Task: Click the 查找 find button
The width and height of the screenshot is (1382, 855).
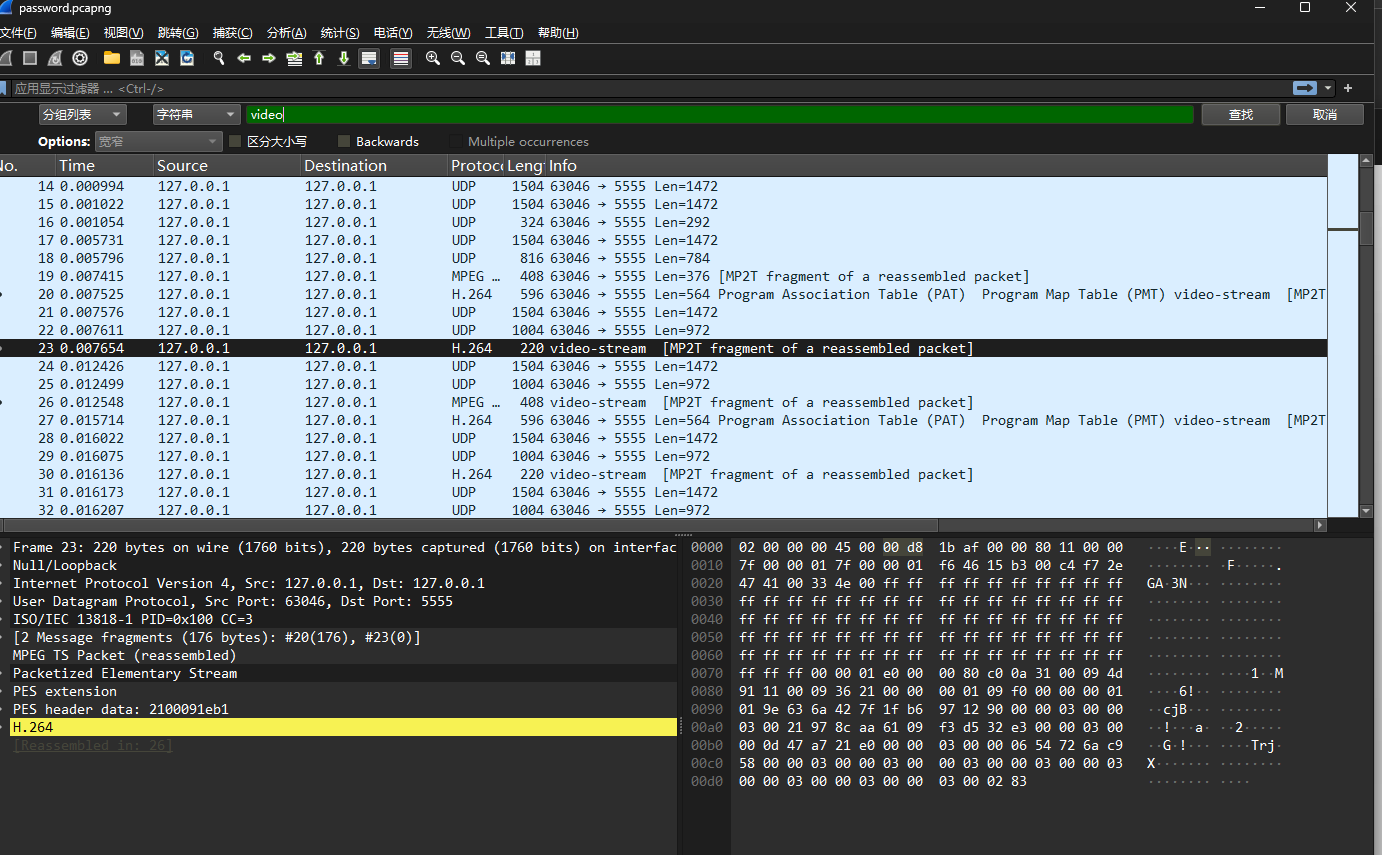Action: (x=1240, y=115)
